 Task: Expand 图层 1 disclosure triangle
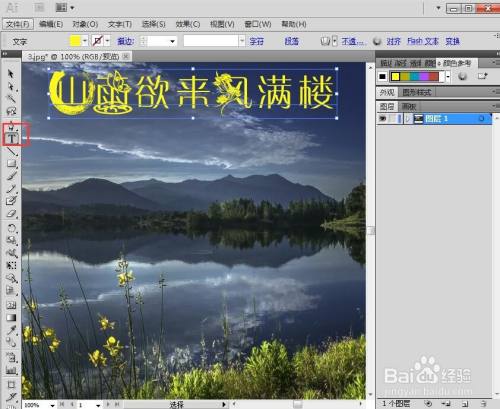click(x=407, y=119)
